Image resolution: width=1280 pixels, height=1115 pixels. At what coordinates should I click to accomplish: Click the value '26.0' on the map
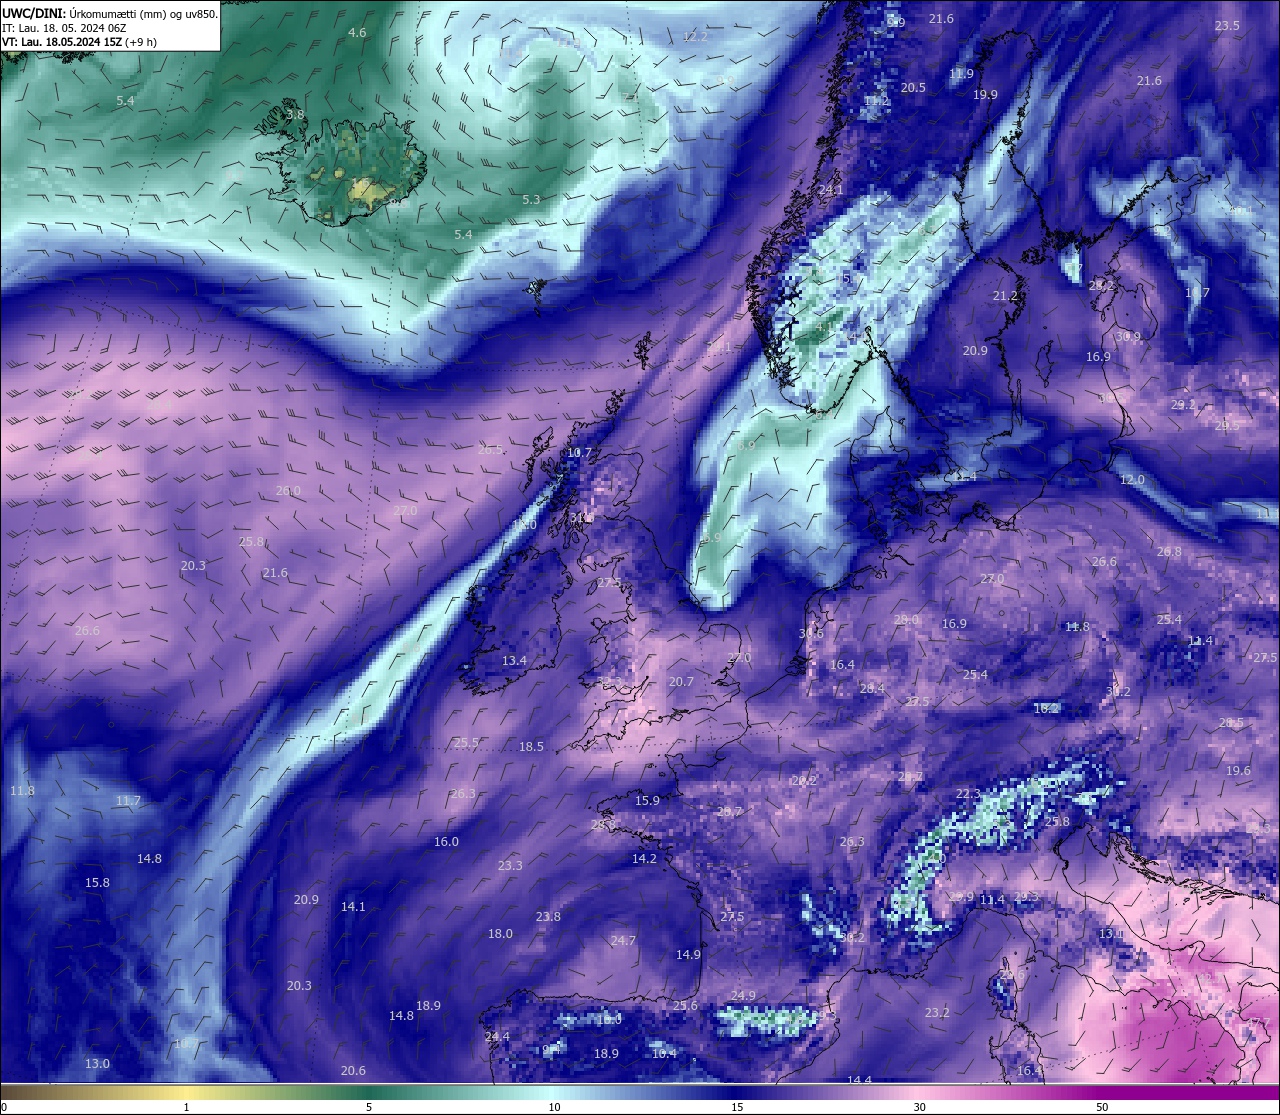(x=288, y=491)
